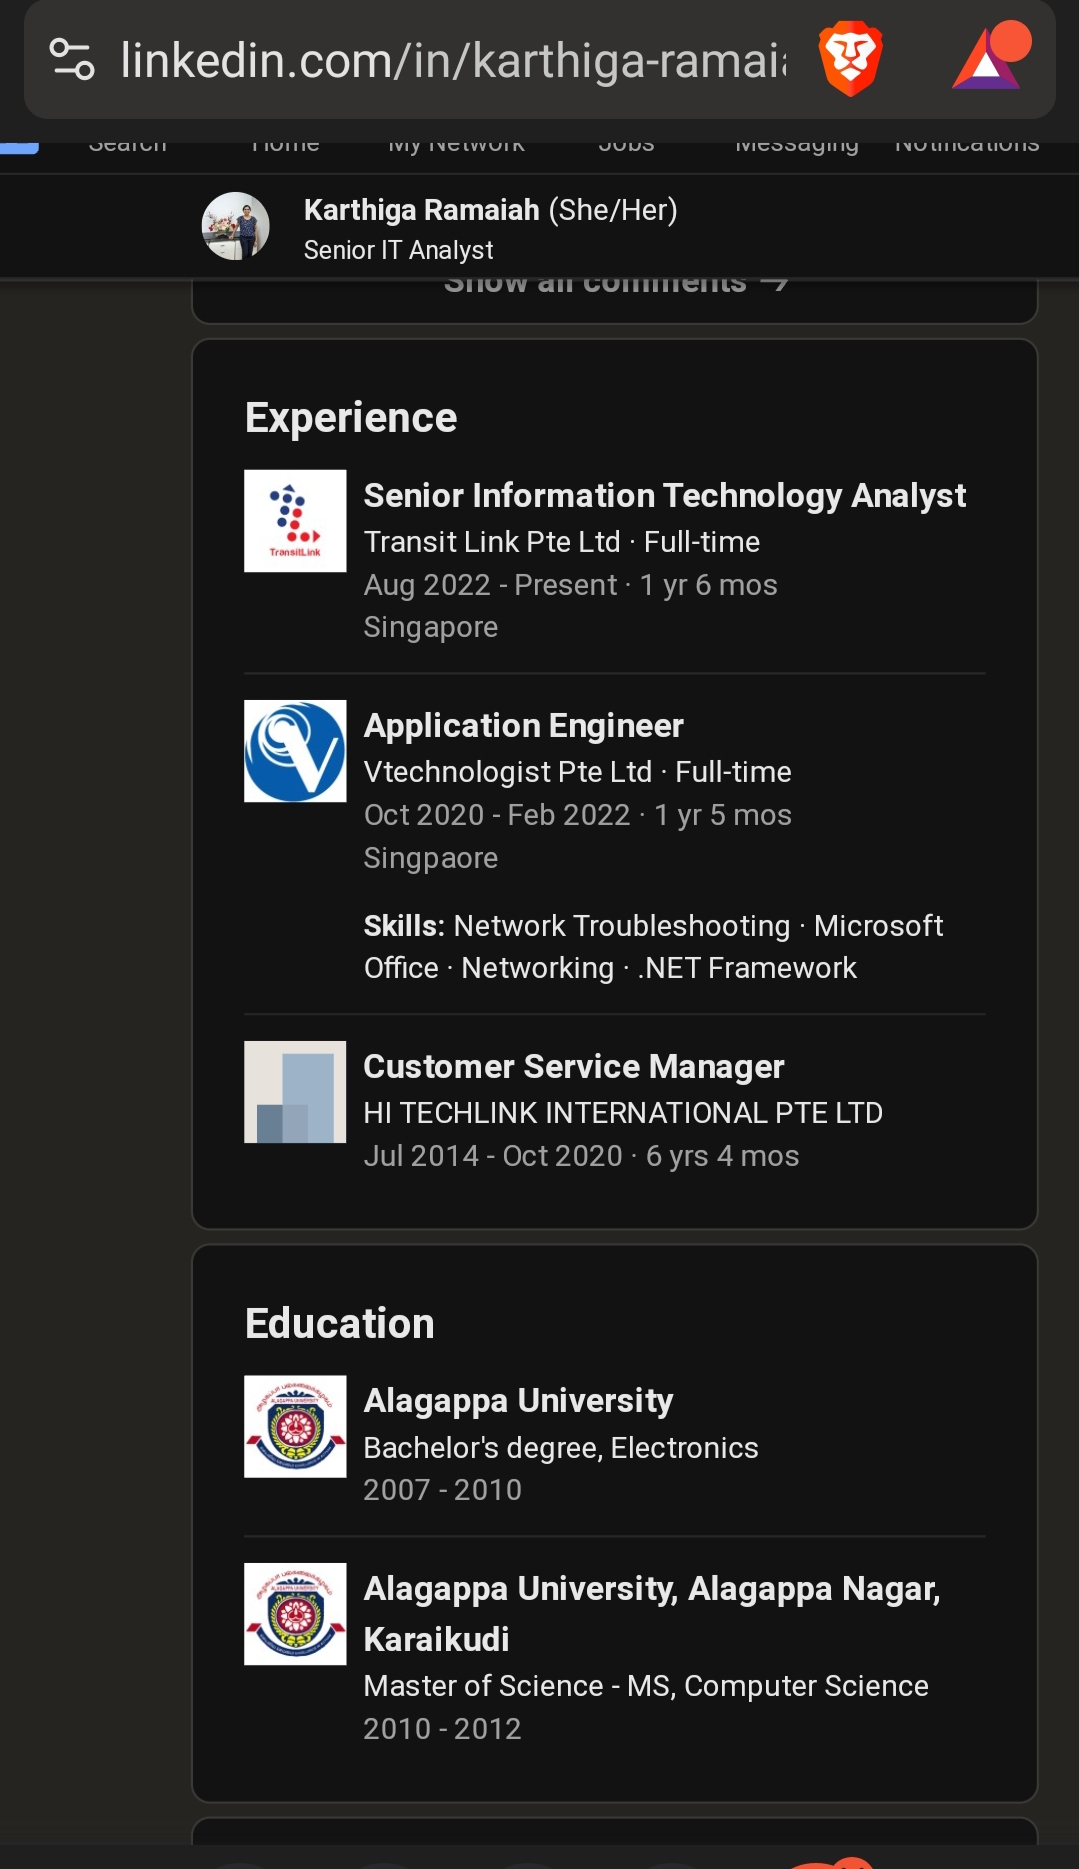Open Alagappa University logo for Master's degree
The image size is (1079, 1869).
[295, 1614]
